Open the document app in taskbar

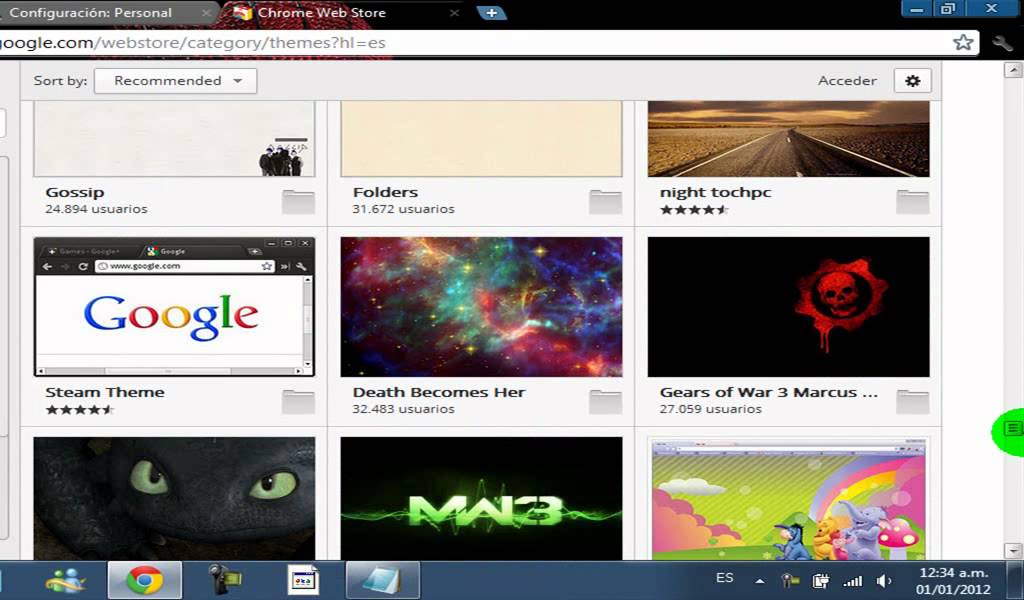[303, 580]
